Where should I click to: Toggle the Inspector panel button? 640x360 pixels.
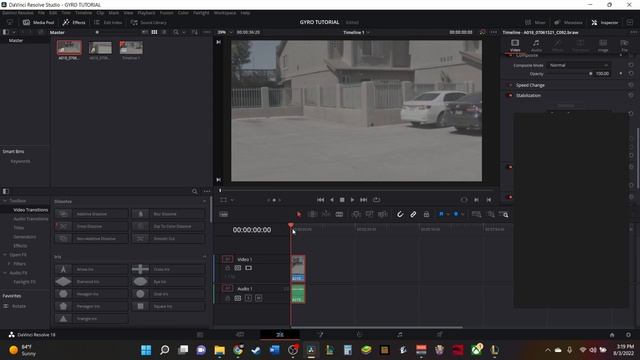[605, 22]
